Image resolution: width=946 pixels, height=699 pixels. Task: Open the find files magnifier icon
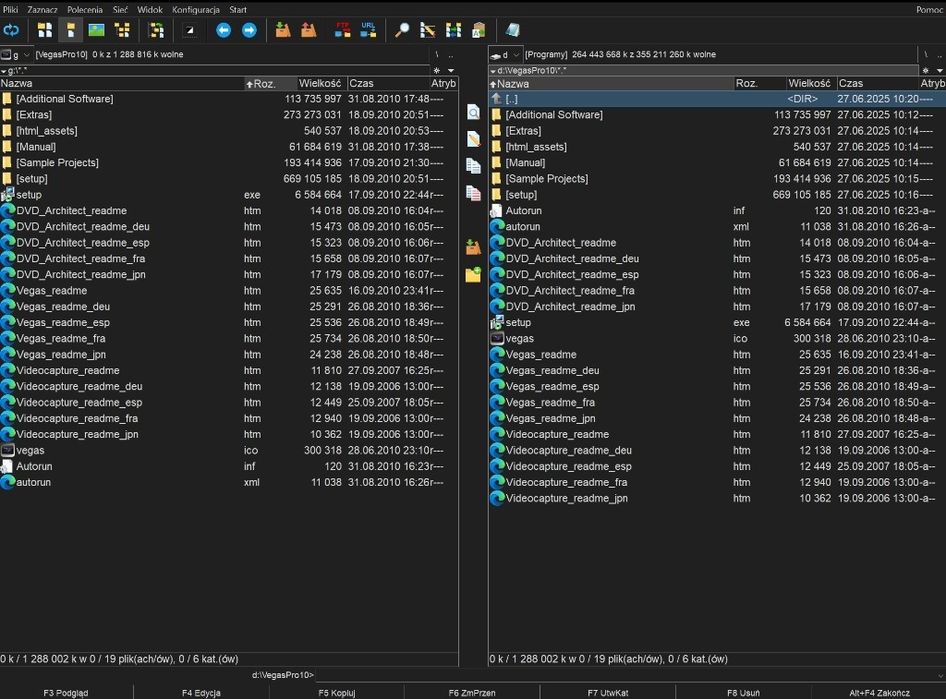[402, 30]
